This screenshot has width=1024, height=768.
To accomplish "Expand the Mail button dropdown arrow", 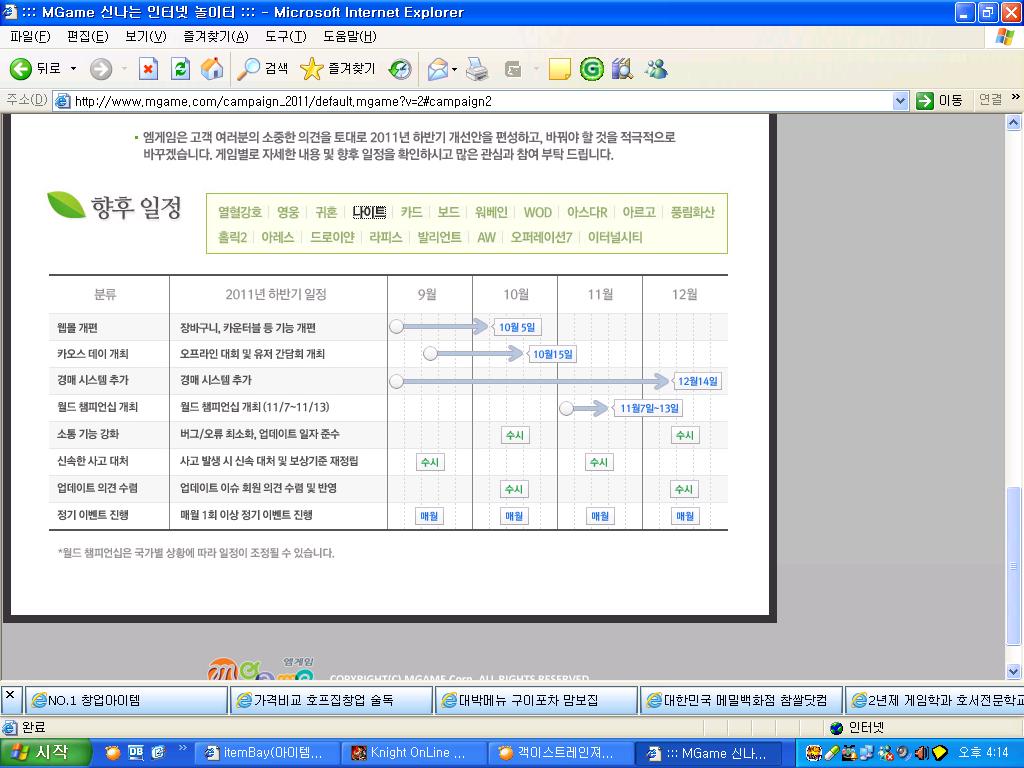I will [x=455, y=69].
